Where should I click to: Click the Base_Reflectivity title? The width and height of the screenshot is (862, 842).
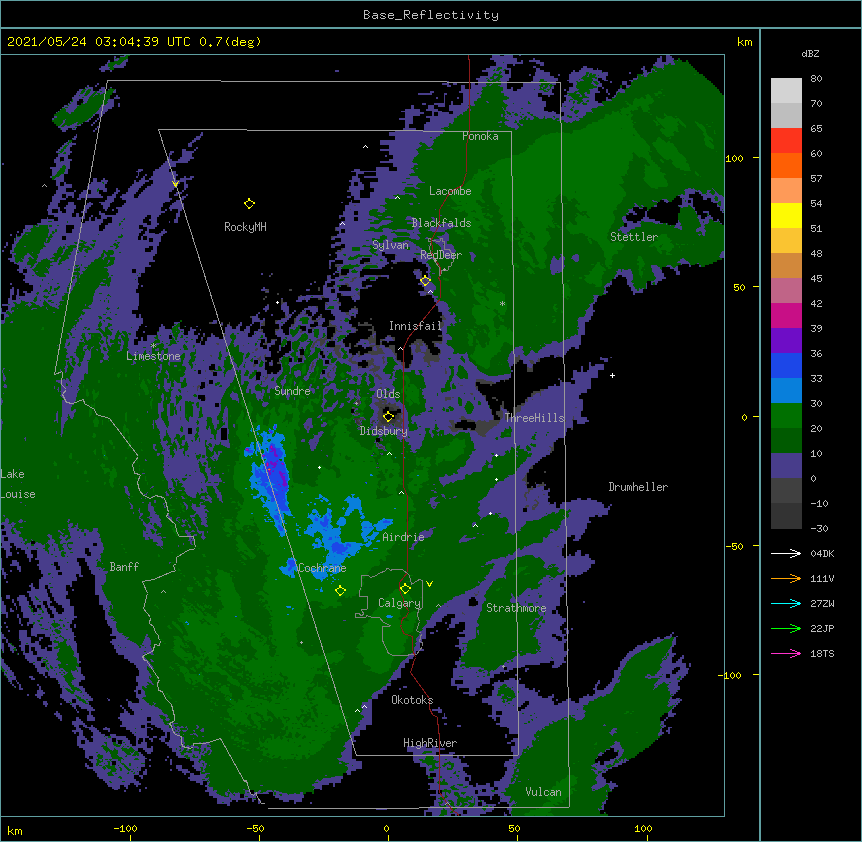(431, 15)
